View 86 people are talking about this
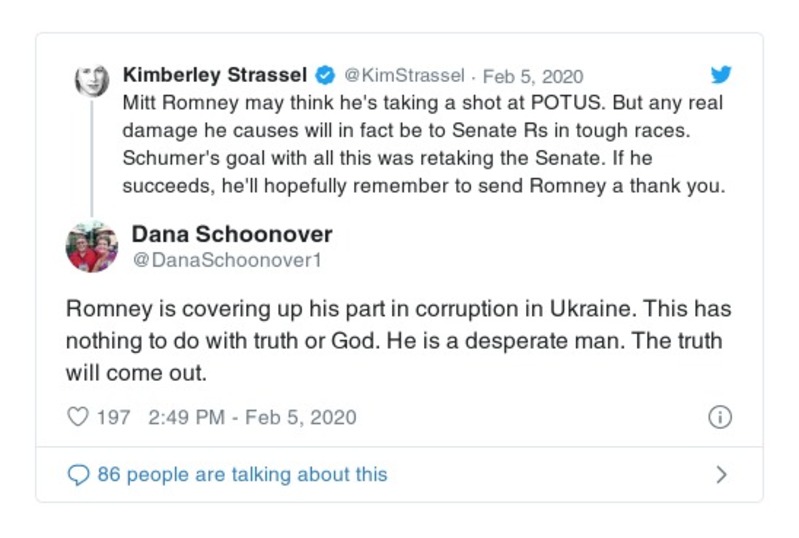Screen dimensions: 799x538 point(242,474)
